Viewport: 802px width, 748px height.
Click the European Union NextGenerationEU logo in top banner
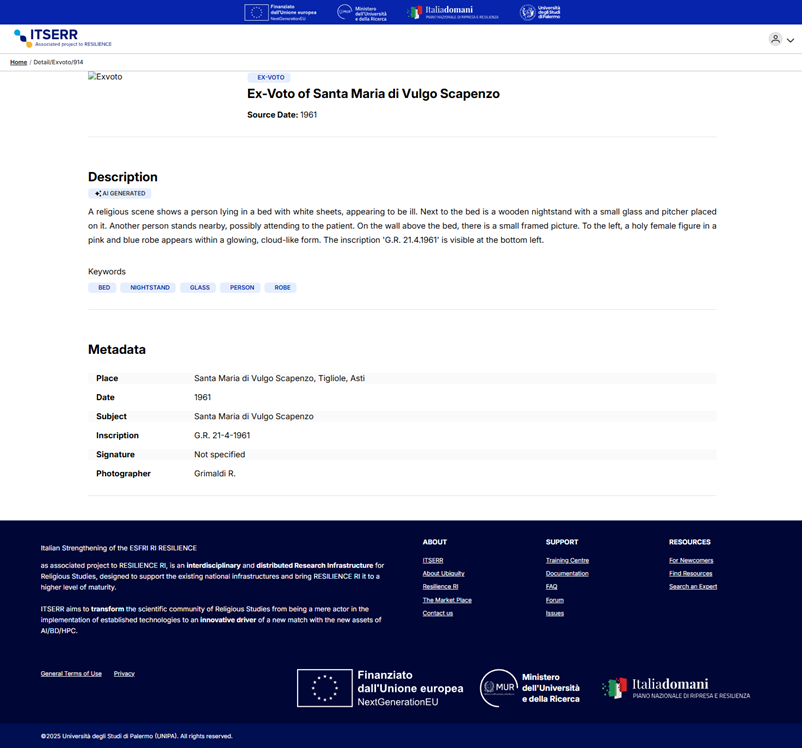(280, 12)
